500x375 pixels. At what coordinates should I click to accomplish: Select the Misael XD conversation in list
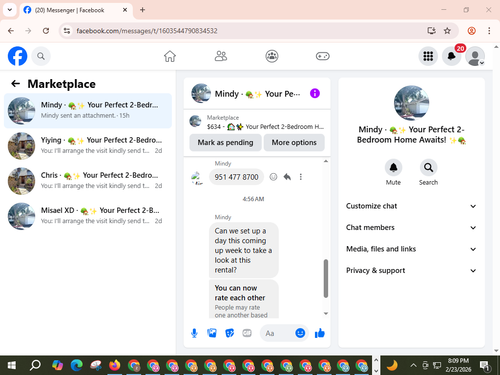tap(88, 216)
